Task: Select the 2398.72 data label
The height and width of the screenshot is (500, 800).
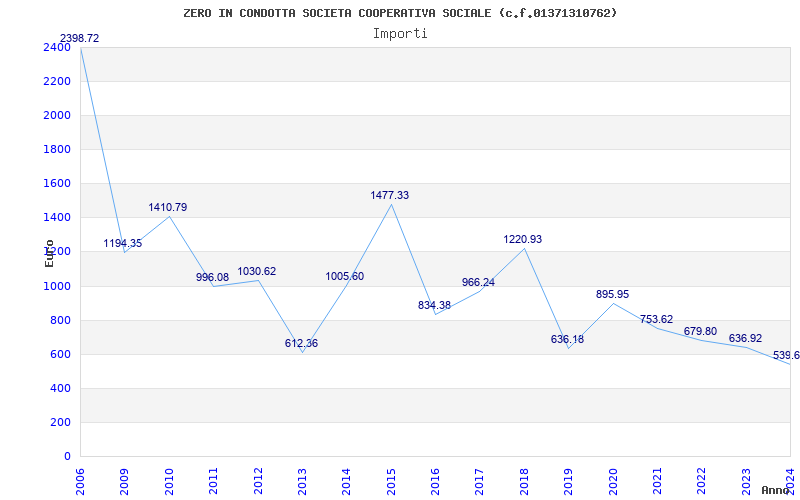Action: coord(80,38)
